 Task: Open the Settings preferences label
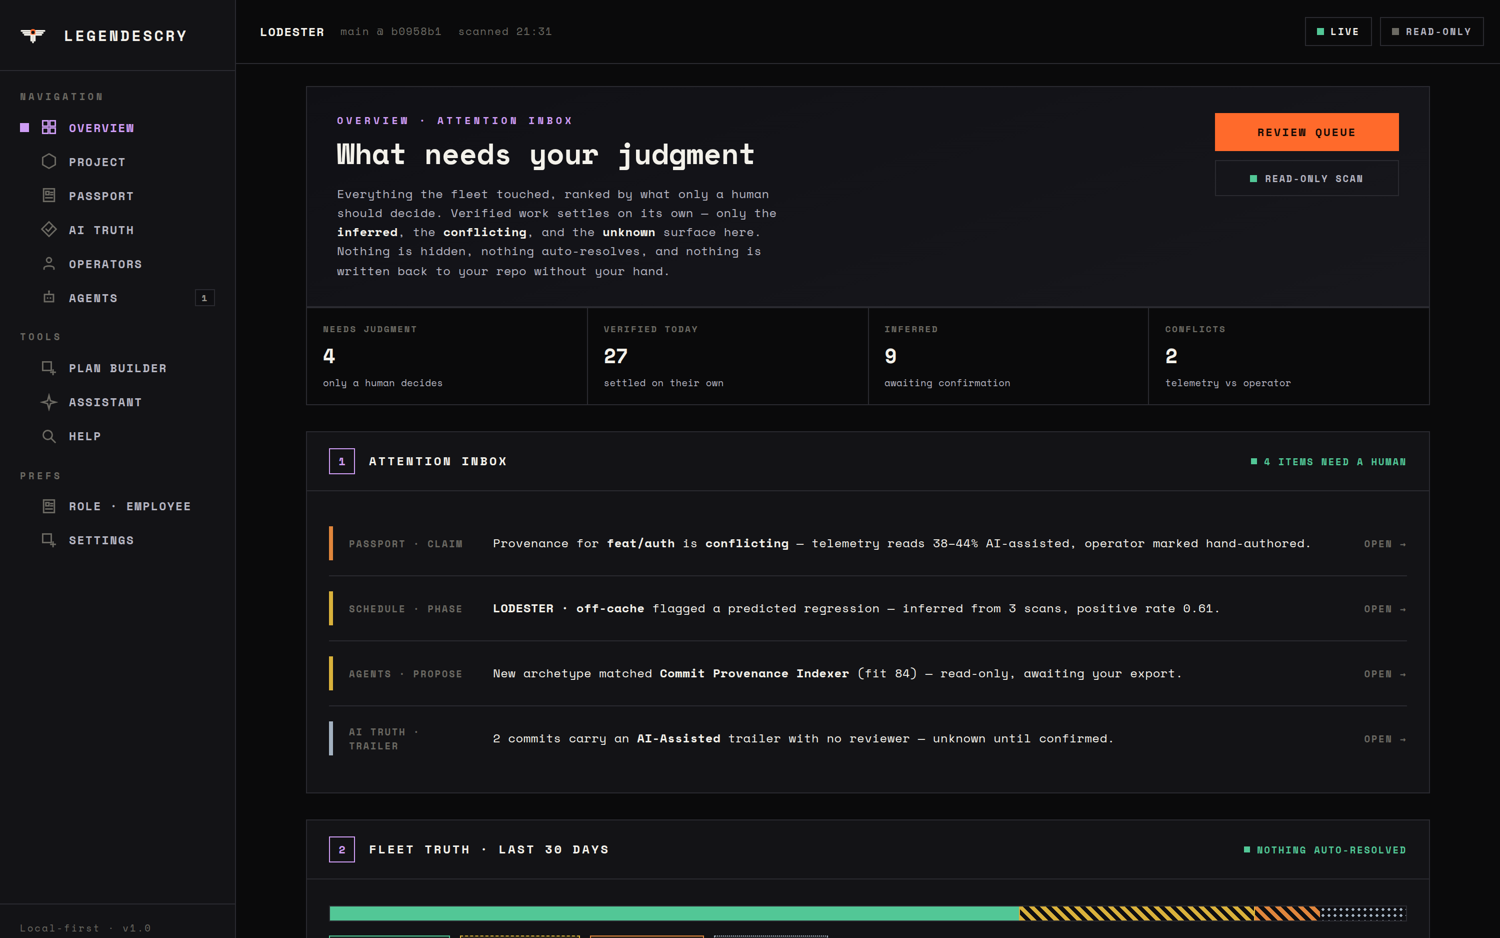(101, 540)
